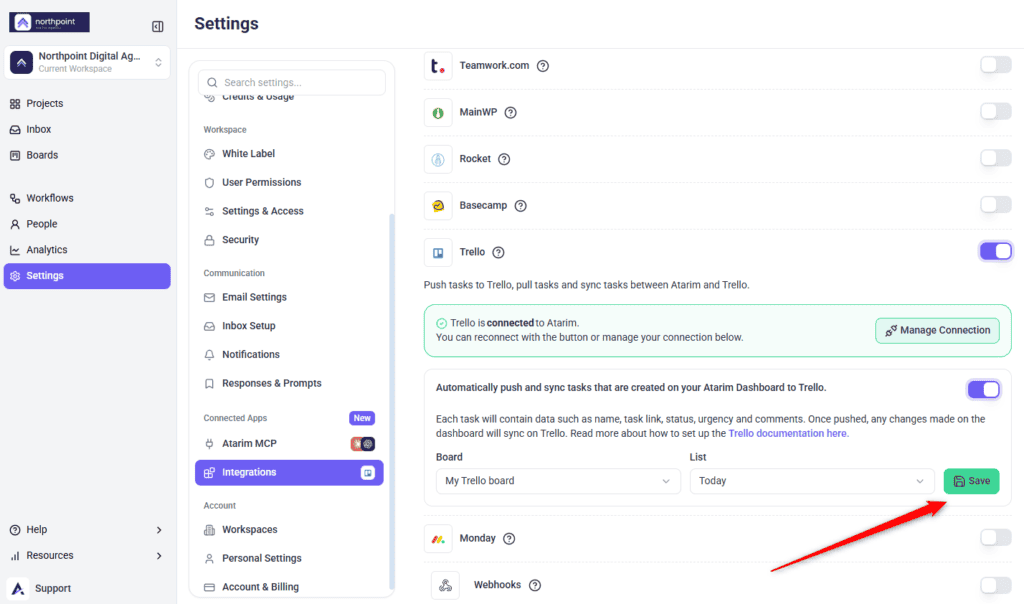Open Analytics in the sidebar

click(46, 249)
